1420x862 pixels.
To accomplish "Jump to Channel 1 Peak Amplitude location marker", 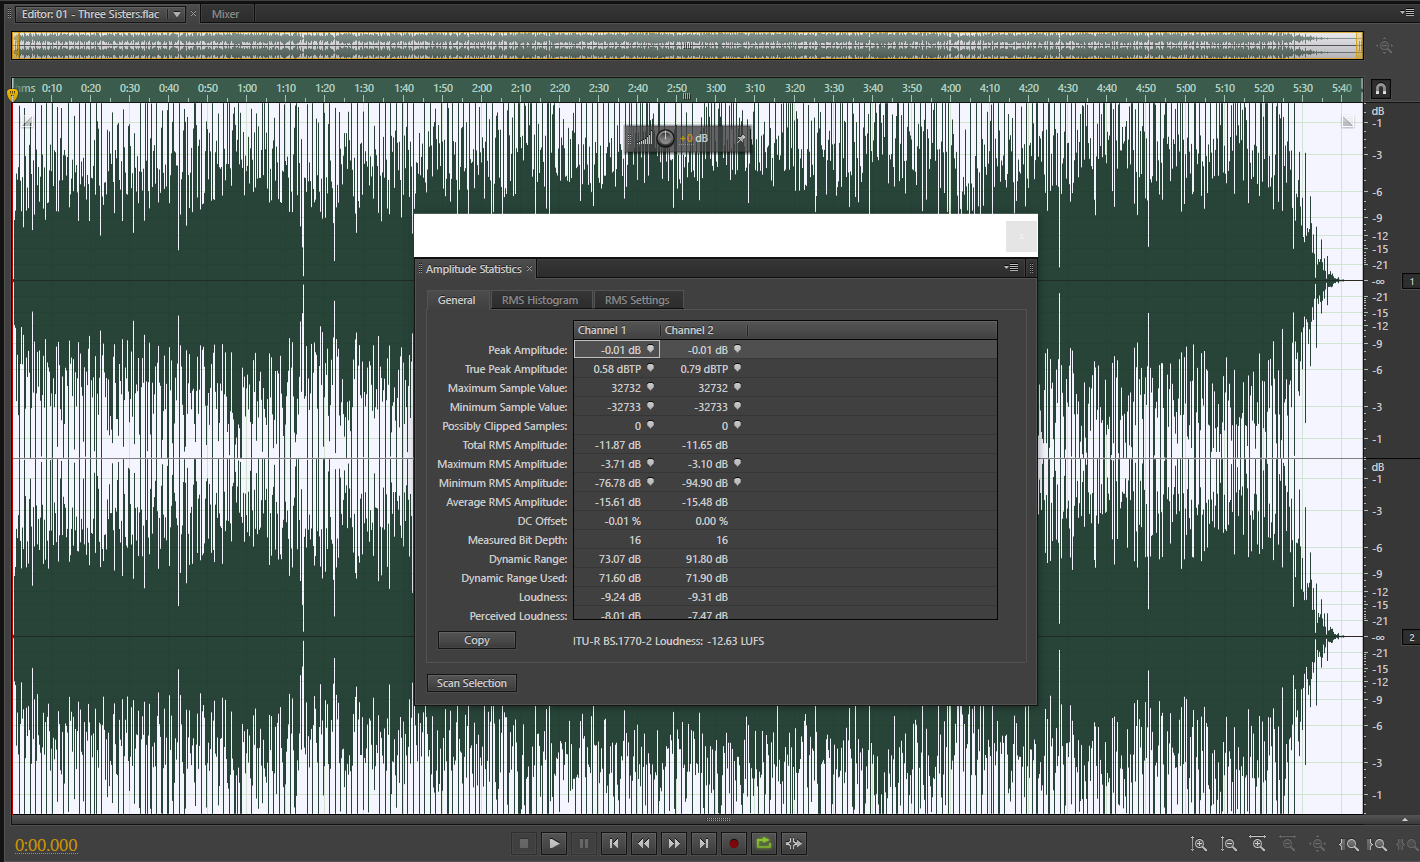I will 650,349.
